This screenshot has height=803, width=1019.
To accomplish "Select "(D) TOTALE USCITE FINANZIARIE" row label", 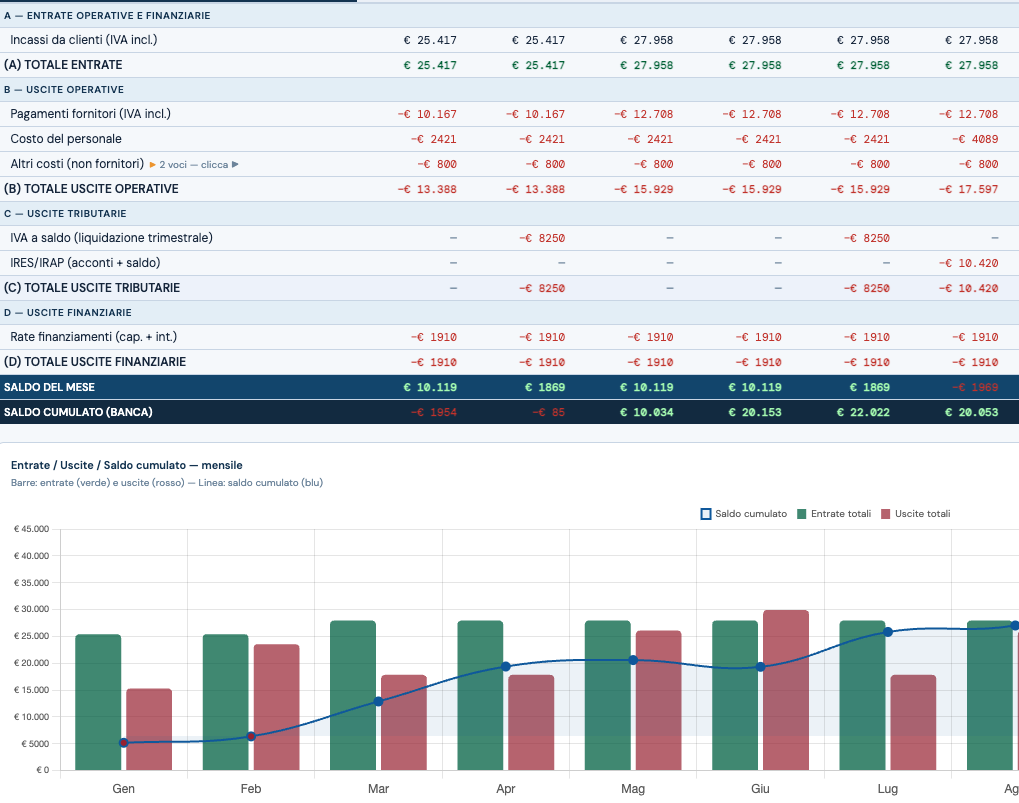I will [95, 362].
